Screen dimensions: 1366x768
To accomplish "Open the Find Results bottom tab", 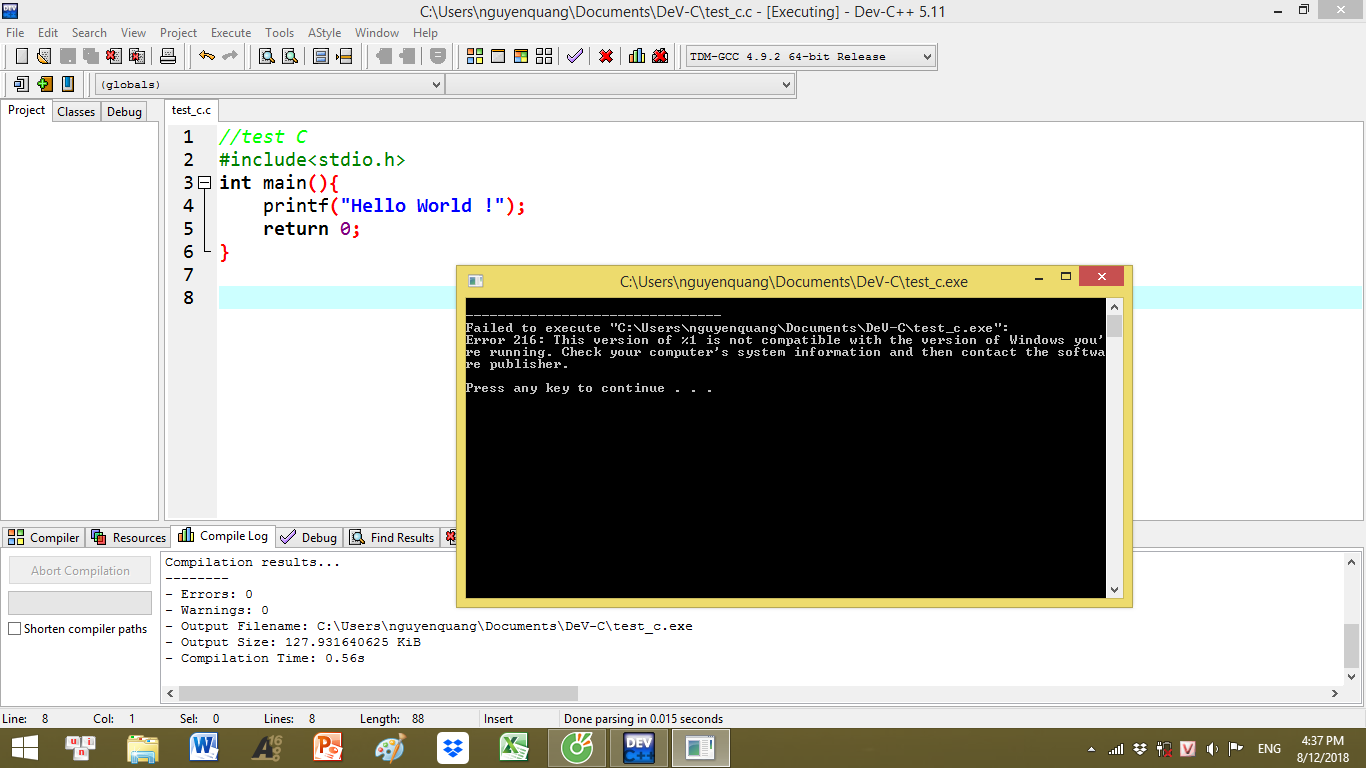I will pos(392,537).
